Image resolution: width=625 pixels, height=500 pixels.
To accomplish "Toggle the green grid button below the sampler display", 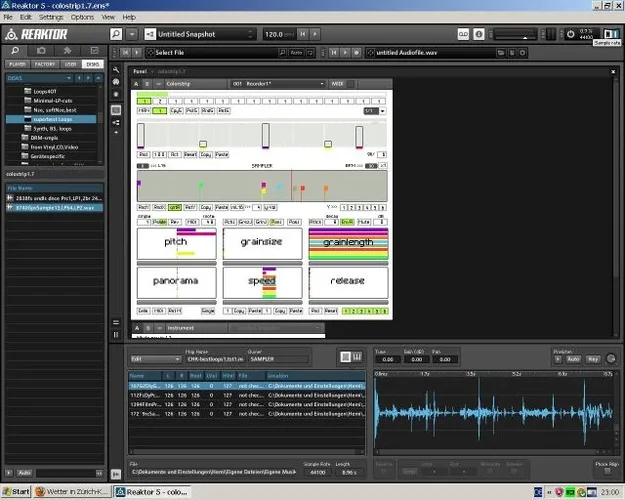I will (x=175, y=207).
